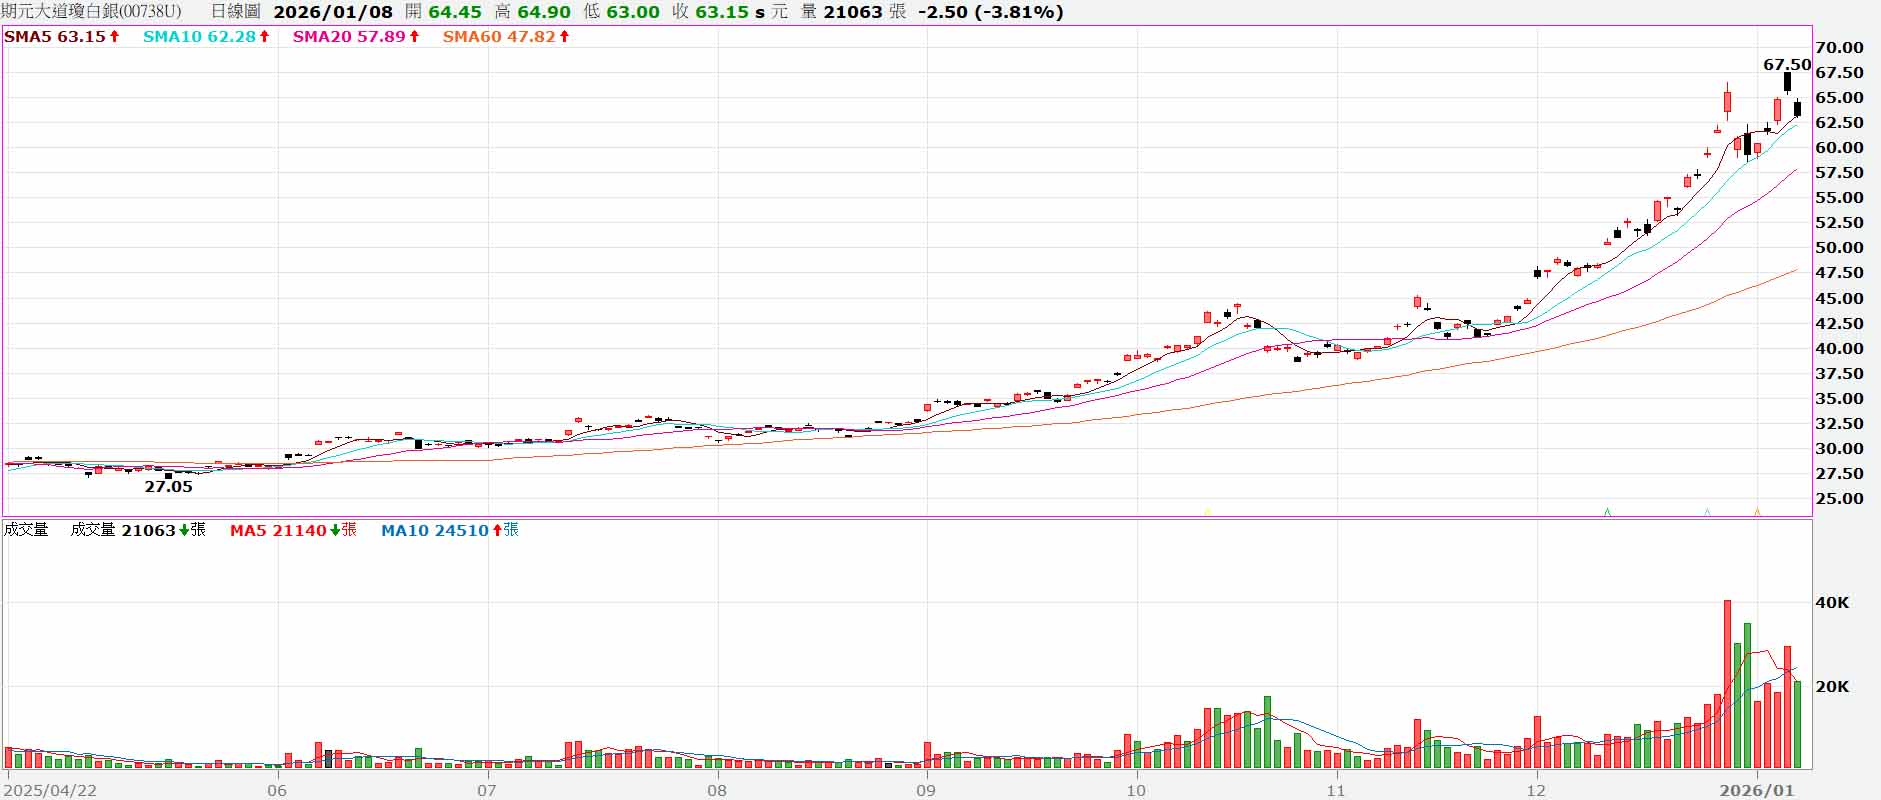This screenshot has width=1881, height=800.
Task: Click the date 2026/01/08 in the header
Action: coord(333,12)
